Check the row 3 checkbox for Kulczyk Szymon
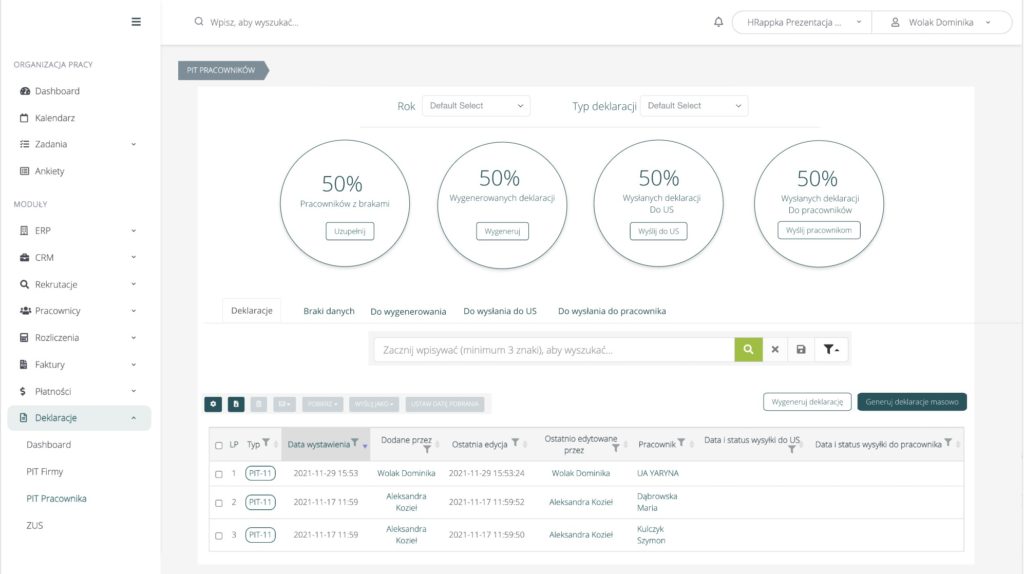This screenshot has width=1024, height=574. click(219, 535)
